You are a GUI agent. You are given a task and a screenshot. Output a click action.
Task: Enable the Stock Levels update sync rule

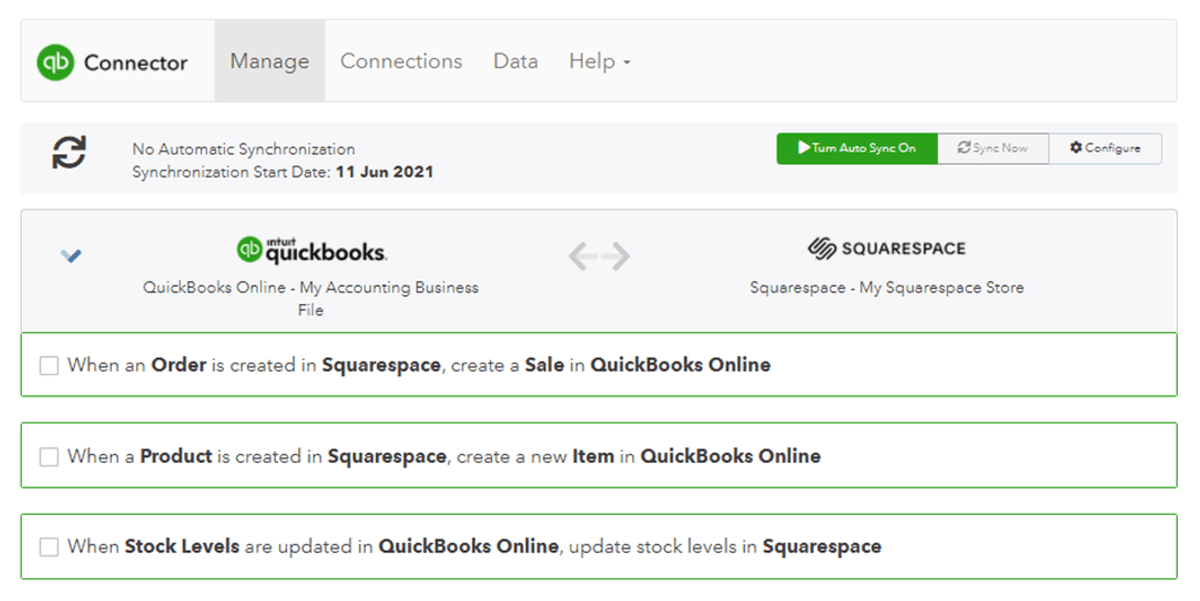(49, 546)
